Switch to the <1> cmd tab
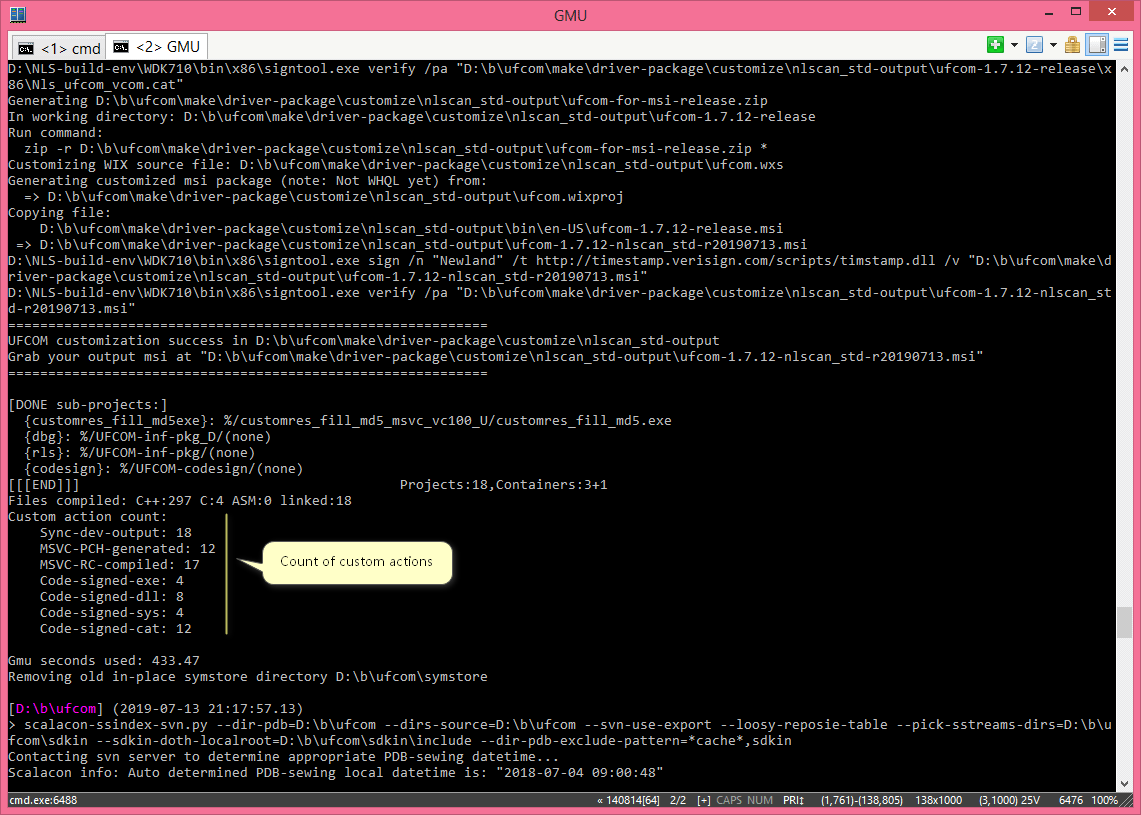Screen dimensions: 1141x815 point(59,48)
